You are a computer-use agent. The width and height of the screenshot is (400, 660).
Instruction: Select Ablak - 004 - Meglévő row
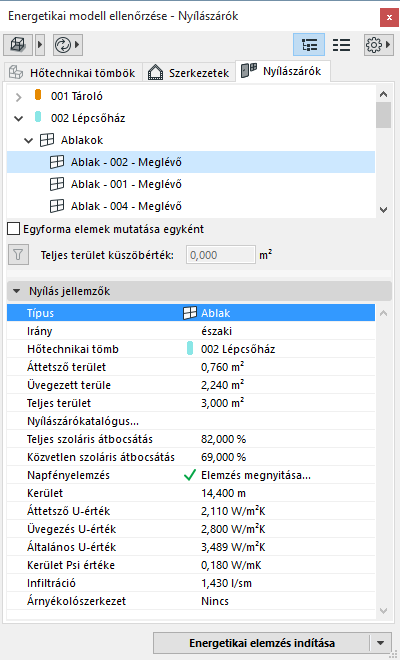point(191,206)
